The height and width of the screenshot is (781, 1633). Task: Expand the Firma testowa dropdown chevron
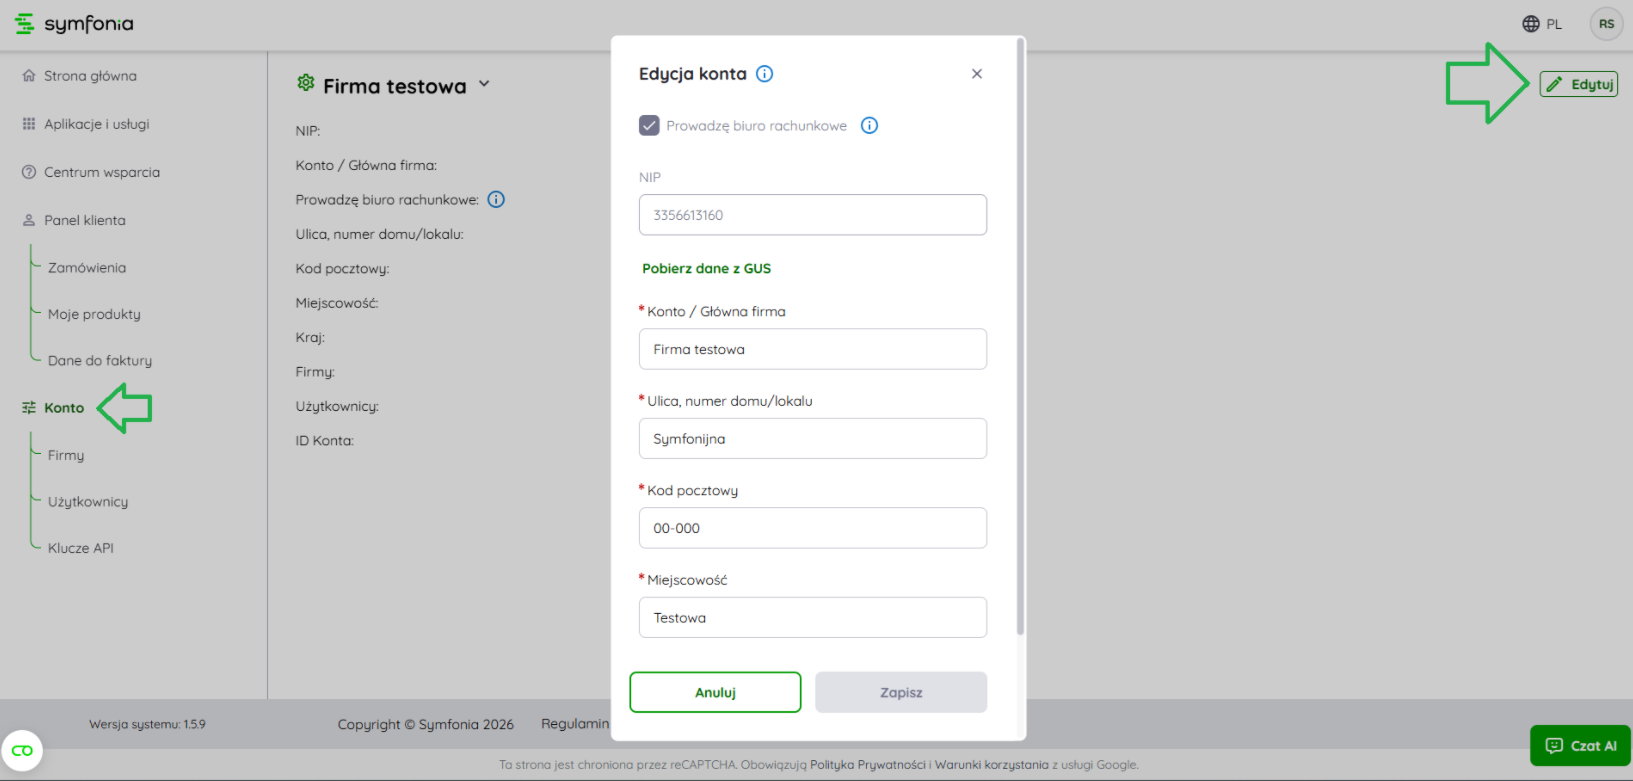click(484, 85)
